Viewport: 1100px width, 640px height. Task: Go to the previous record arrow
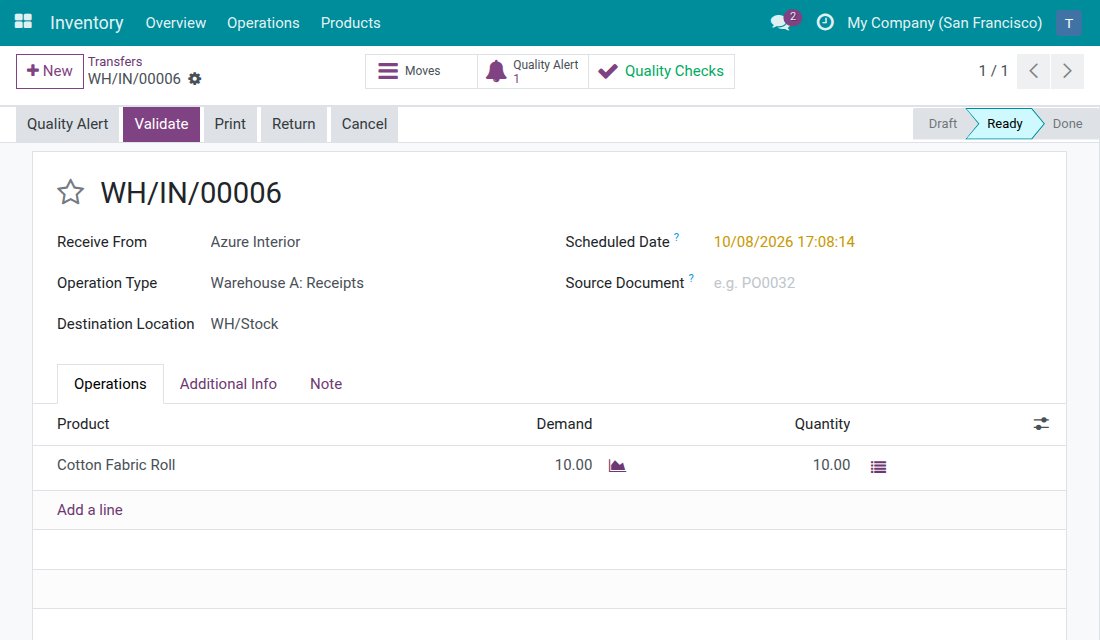[x=1033, y=71]
